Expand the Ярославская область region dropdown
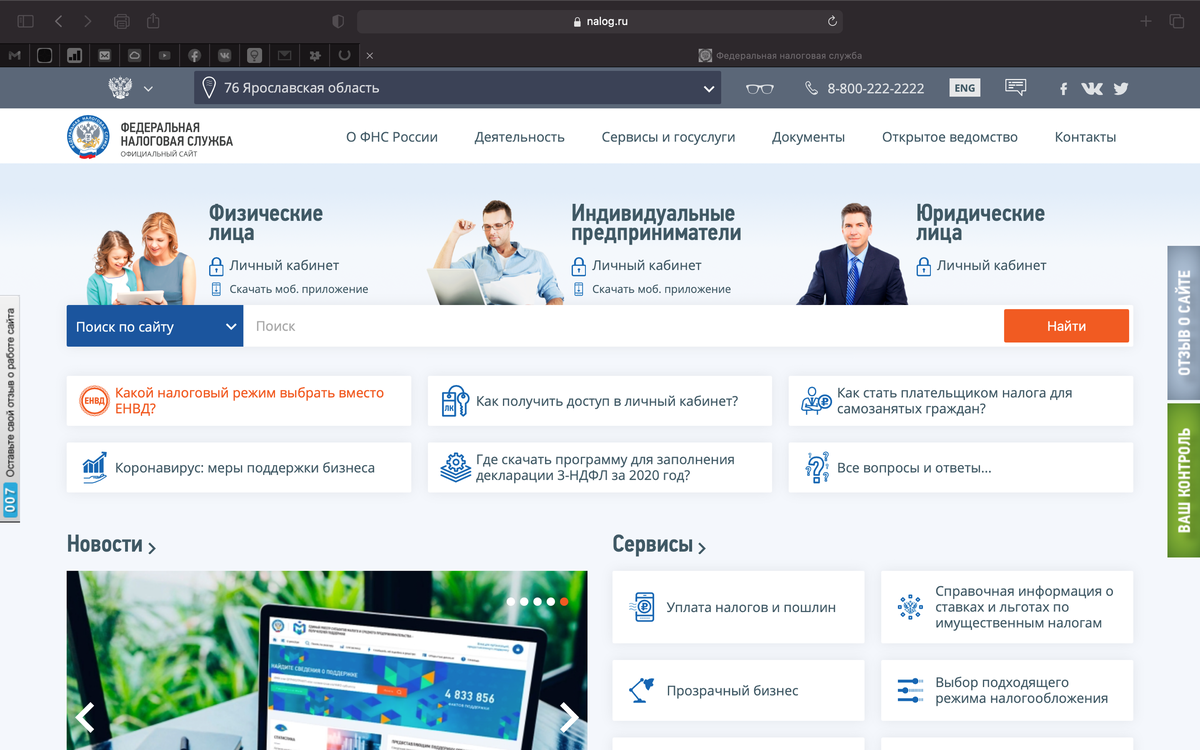 click(x=708, y=87)
